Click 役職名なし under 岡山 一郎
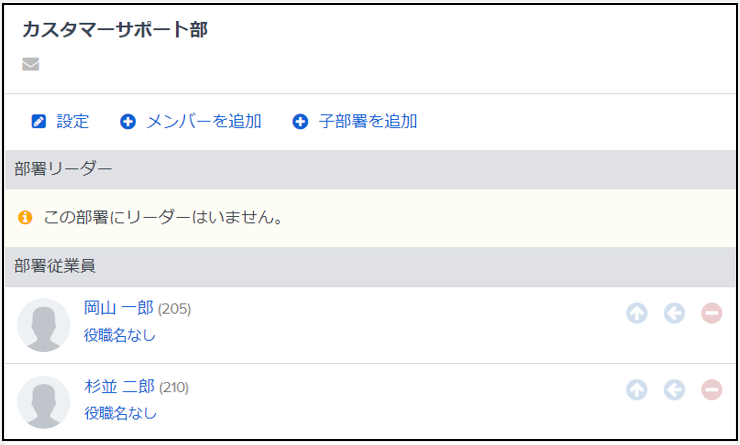740x445 pixels. 120,336
